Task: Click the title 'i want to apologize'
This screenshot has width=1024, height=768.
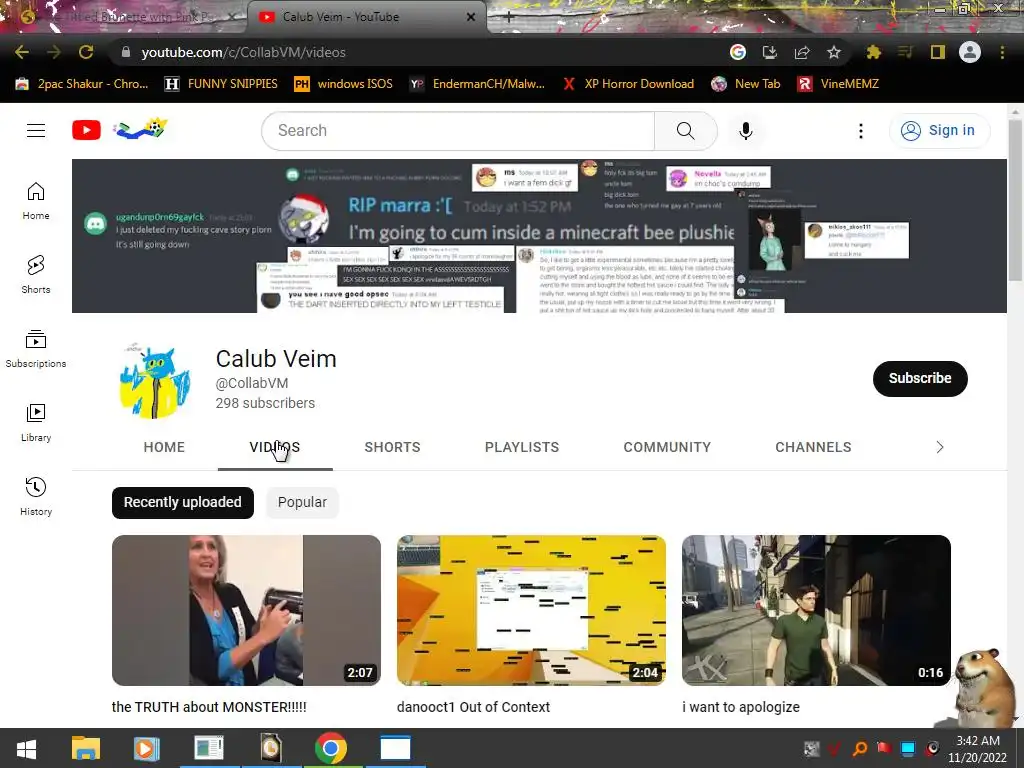Action: [x=741, y=707]
